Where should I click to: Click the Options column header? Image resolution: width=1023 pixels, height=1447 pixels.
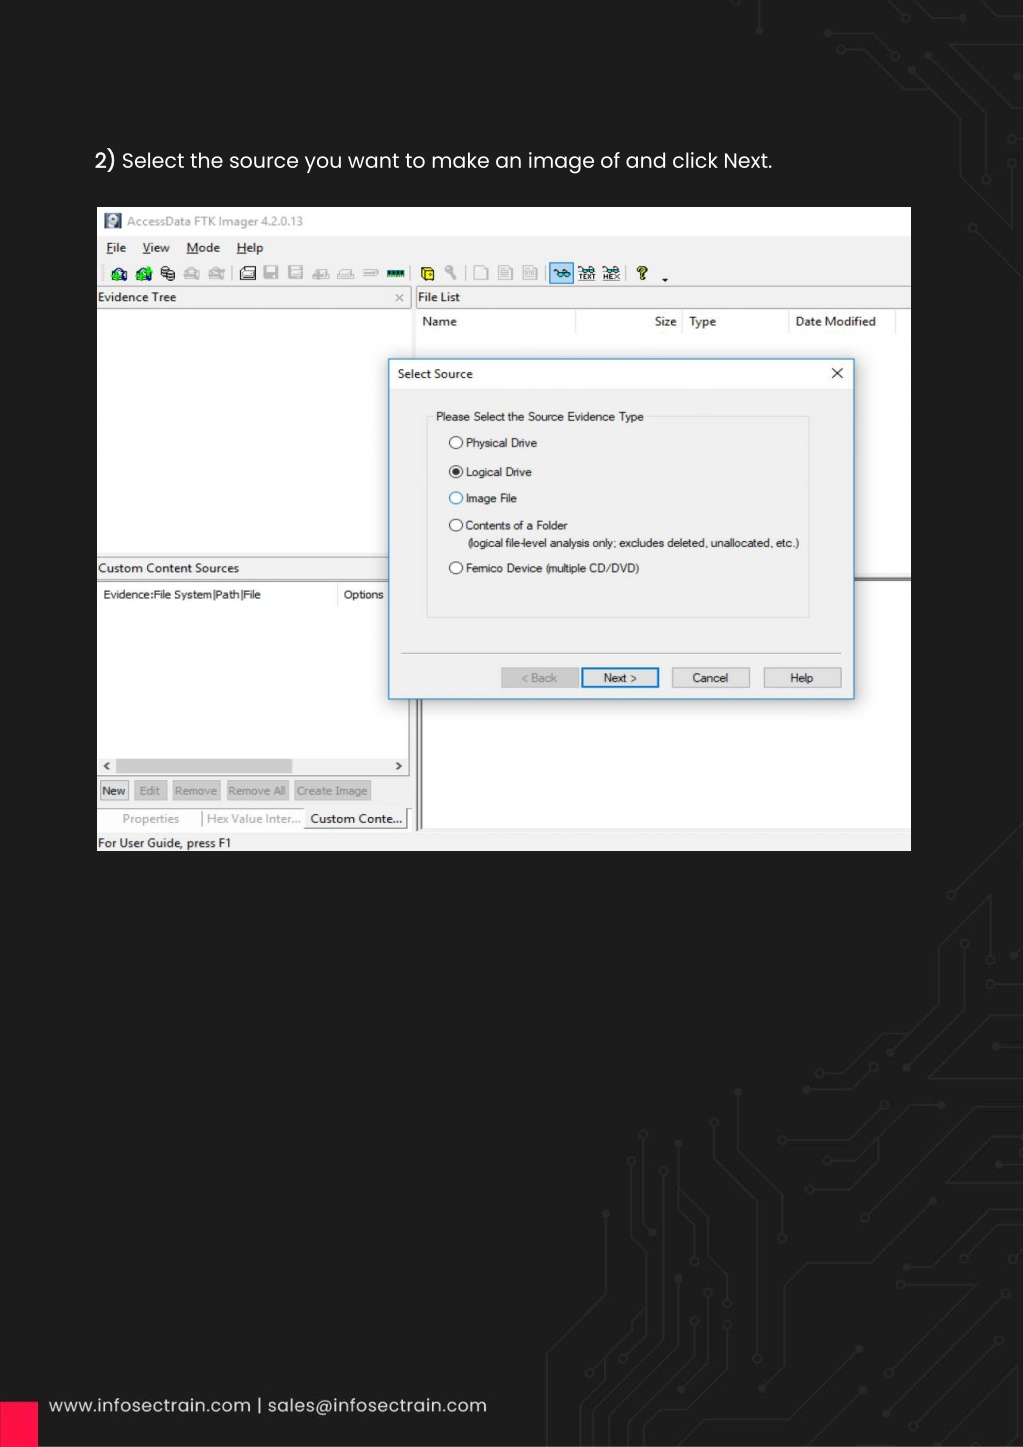tap(364, 595)
